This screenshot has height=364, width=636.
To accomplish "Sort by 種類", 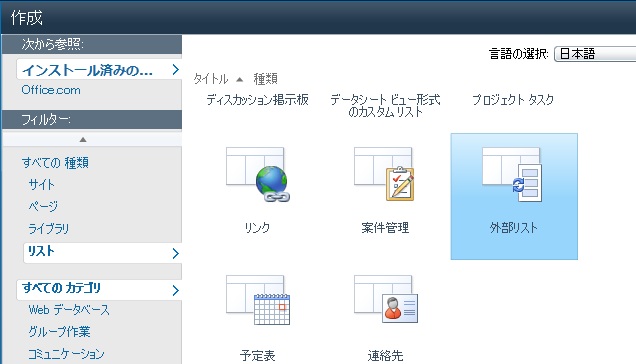I will (265, 79).
